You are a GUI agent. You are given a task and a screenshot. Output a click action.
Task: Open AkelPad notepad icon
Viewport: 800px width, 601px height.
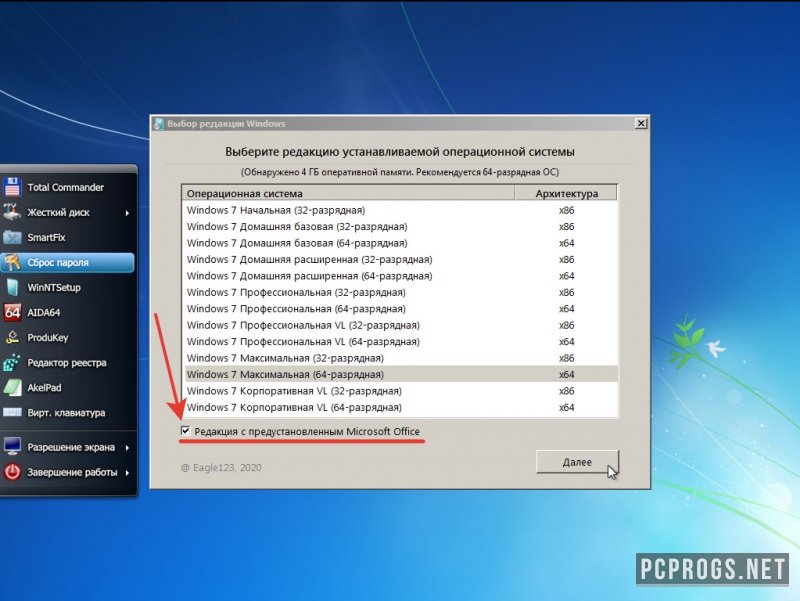[12, 388]
